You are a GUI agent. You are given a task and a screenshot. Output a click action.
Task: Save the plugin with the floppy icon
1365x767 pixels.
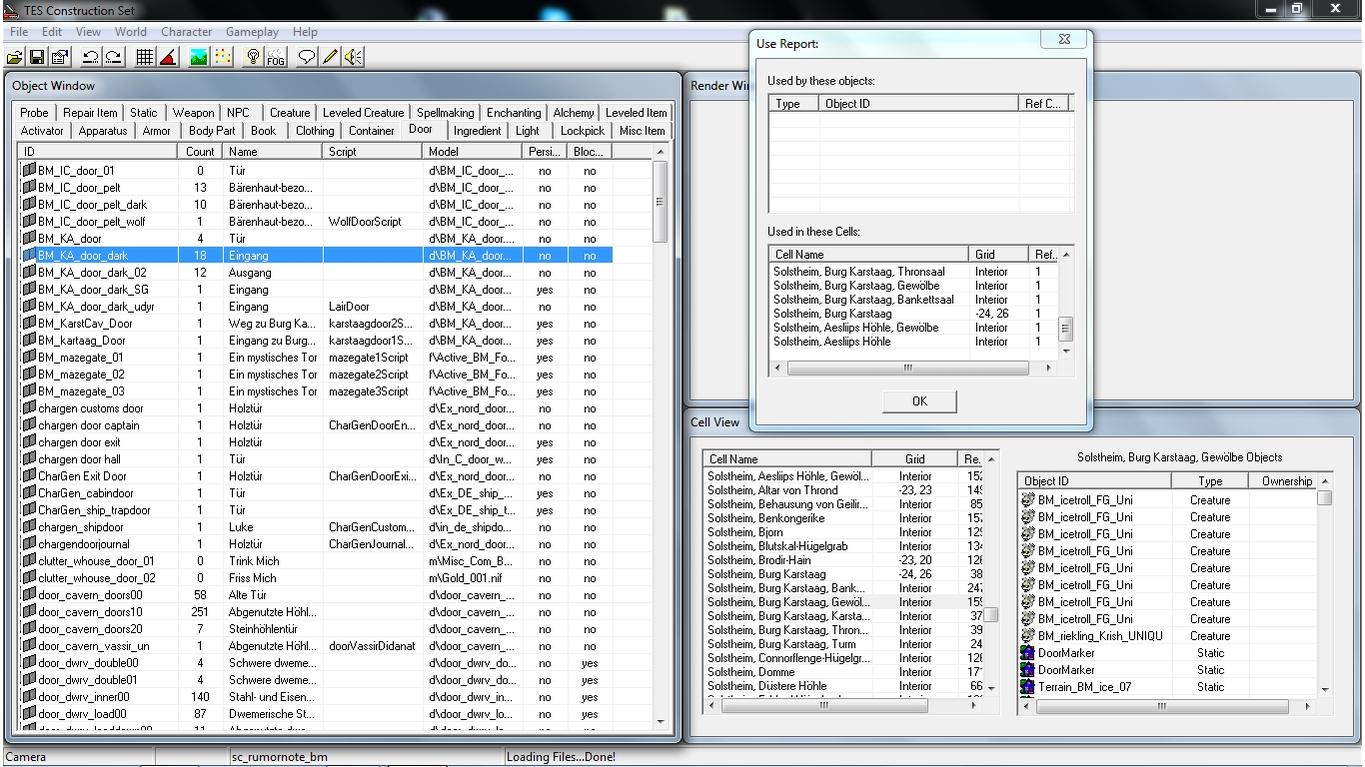pyautogui.click(x=37, y=57)
